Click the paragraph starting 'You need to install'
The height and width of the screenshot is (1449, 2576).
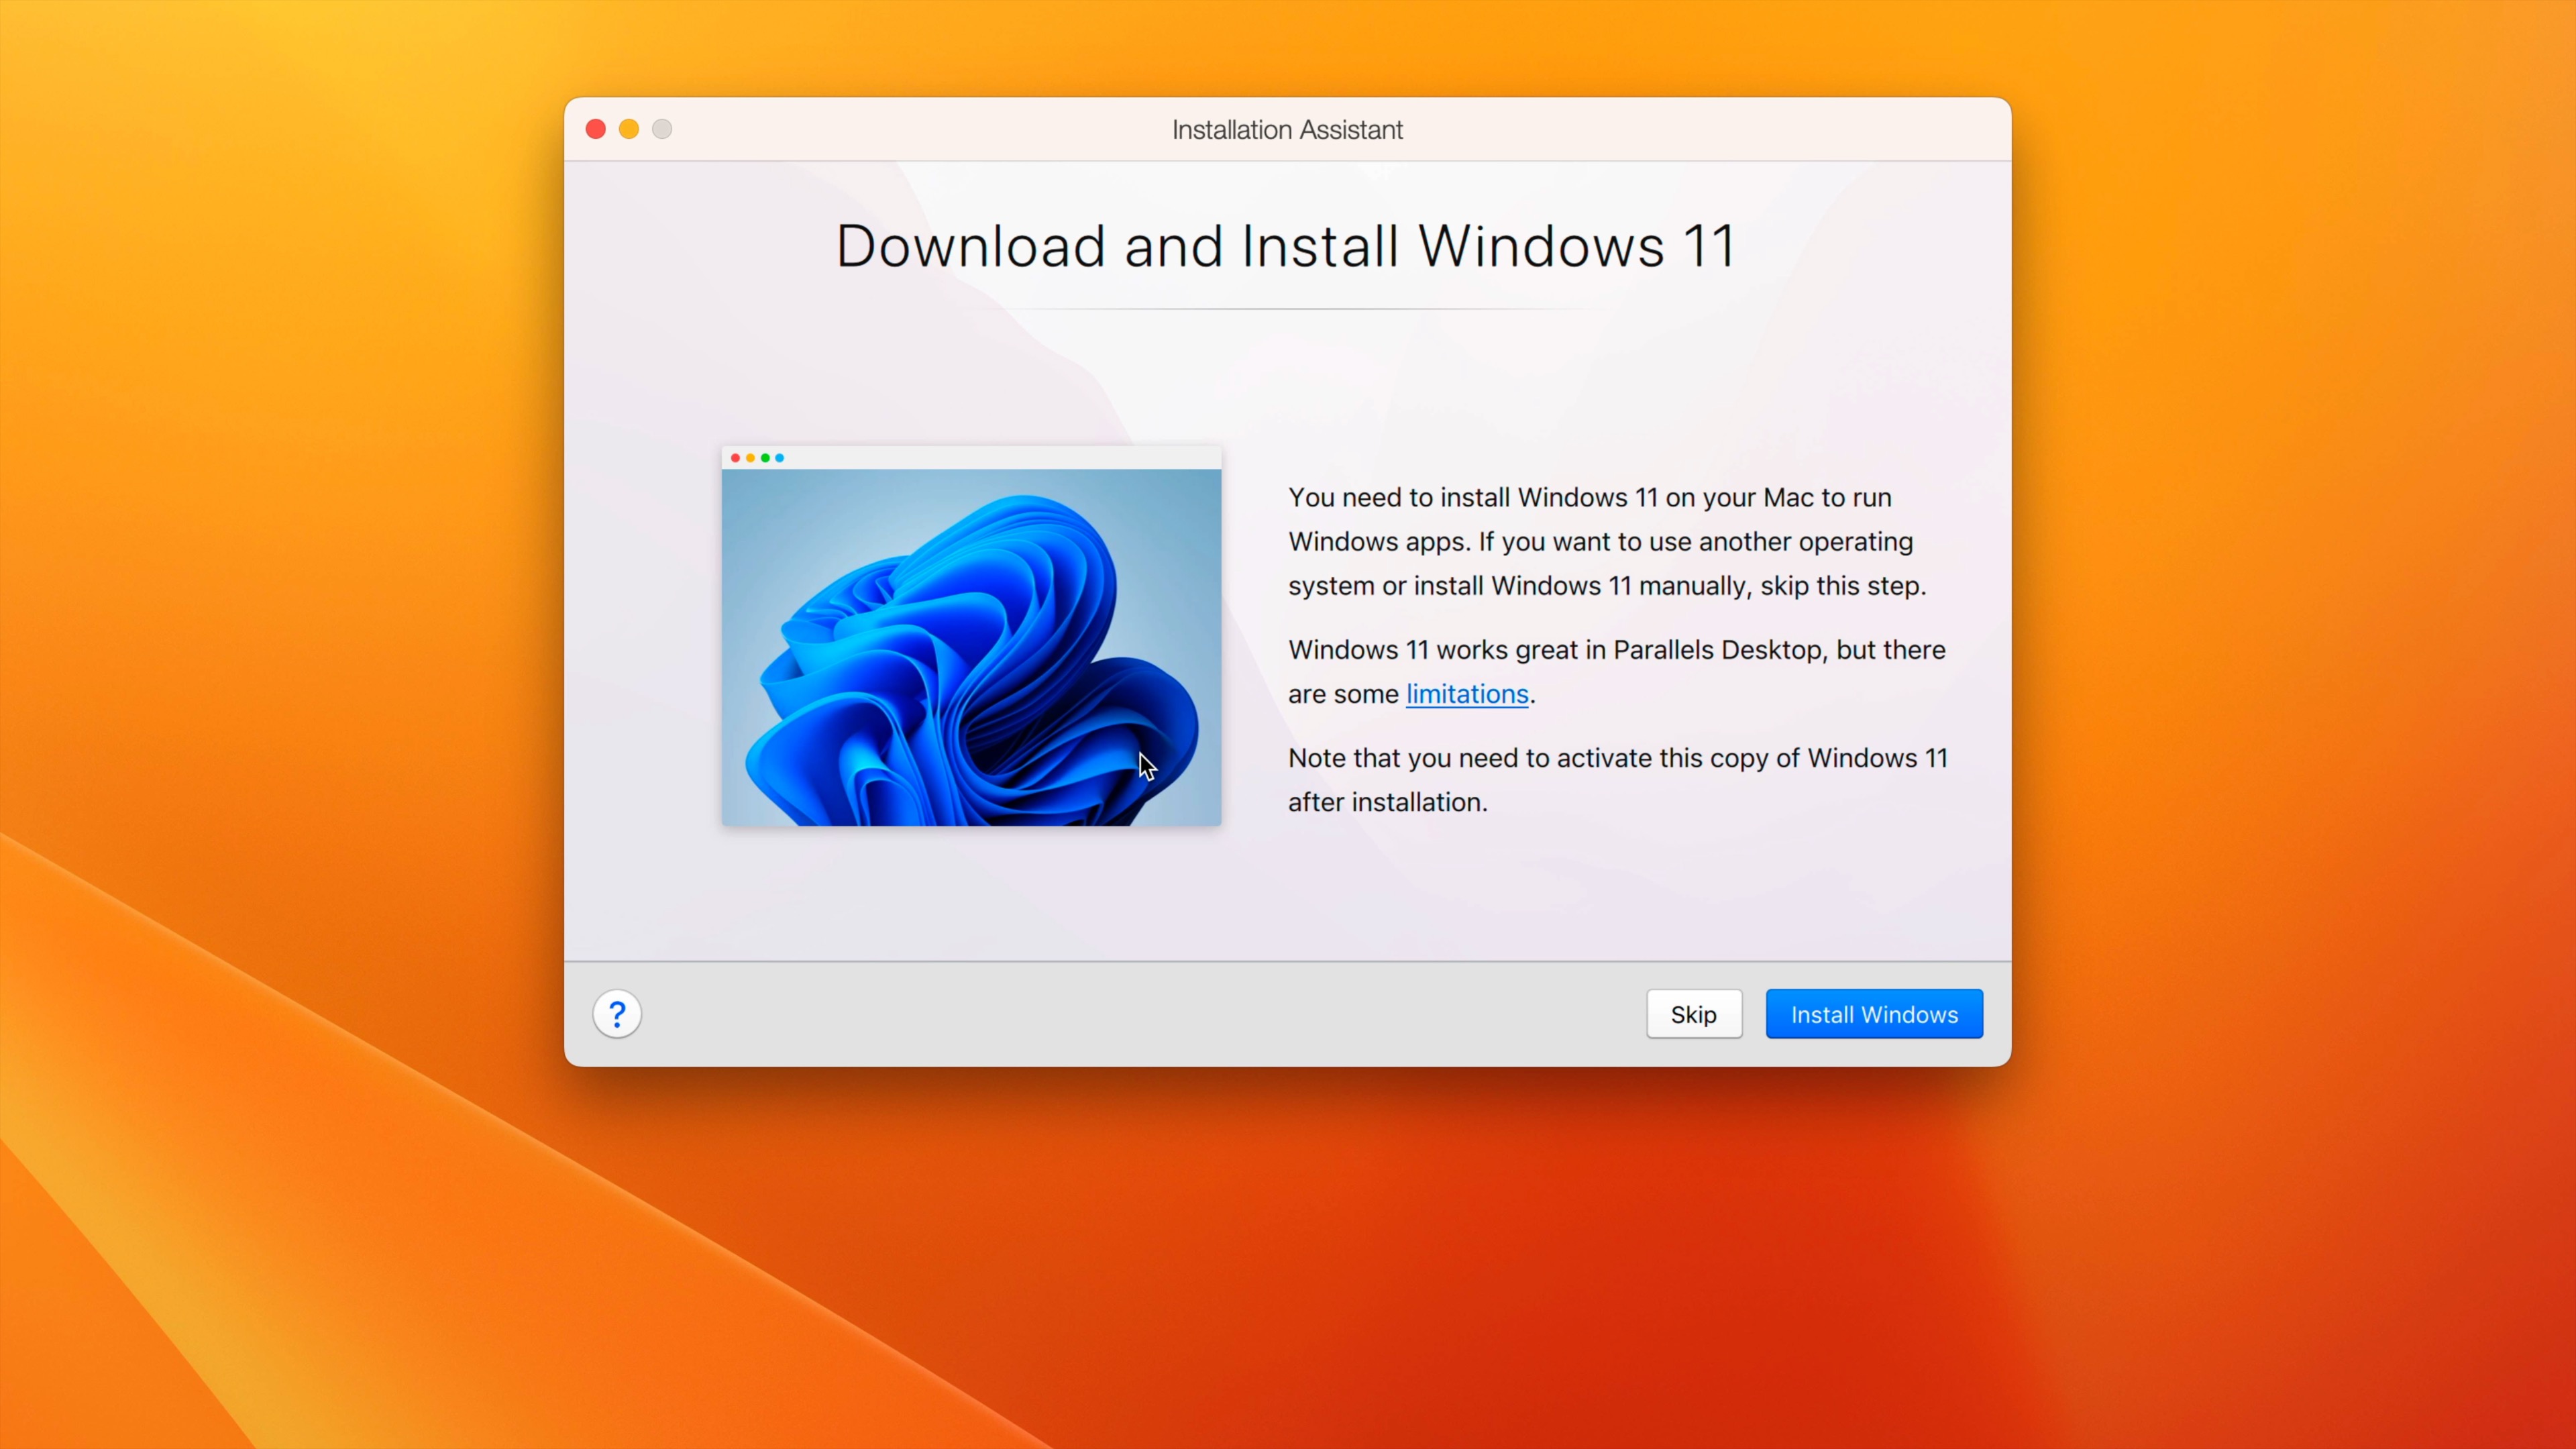pyautogui.click(x=1606, y=541)
